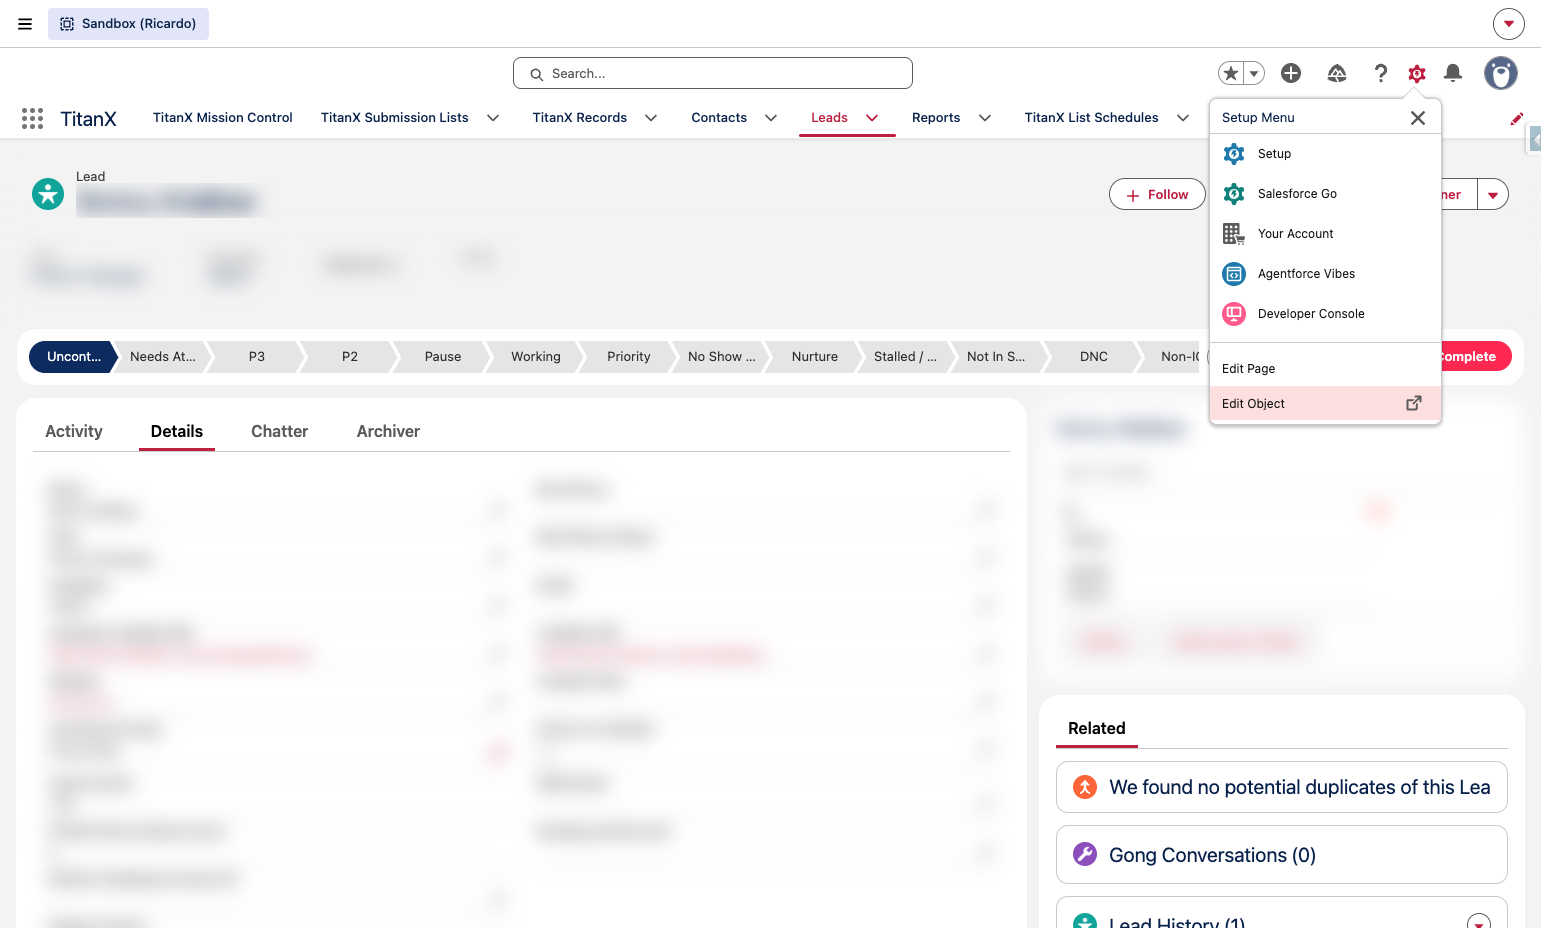1541x928 pixels.
Task: Open the Help question mark icon
Action: (x=1381, y=73)
